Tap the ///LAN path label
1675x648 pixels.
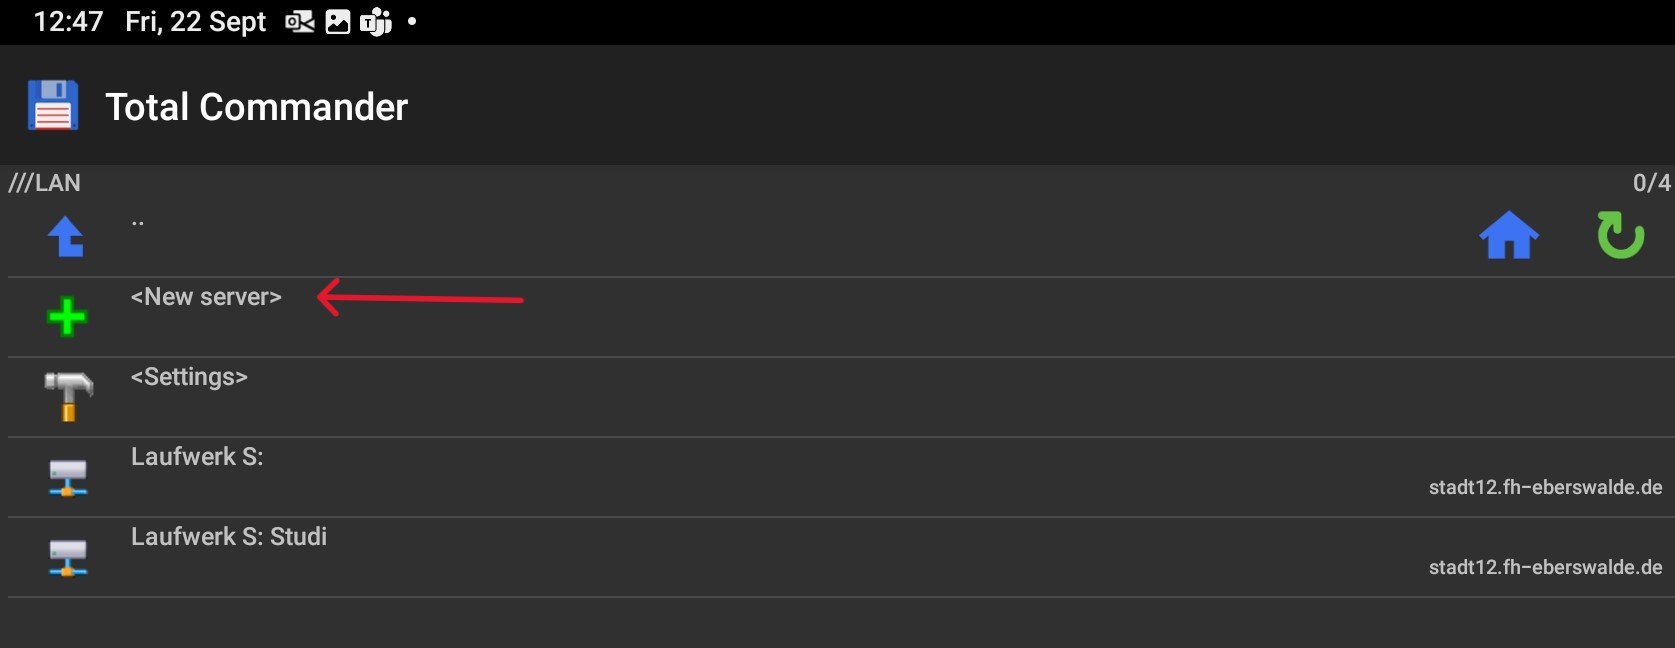pos(45,183)
